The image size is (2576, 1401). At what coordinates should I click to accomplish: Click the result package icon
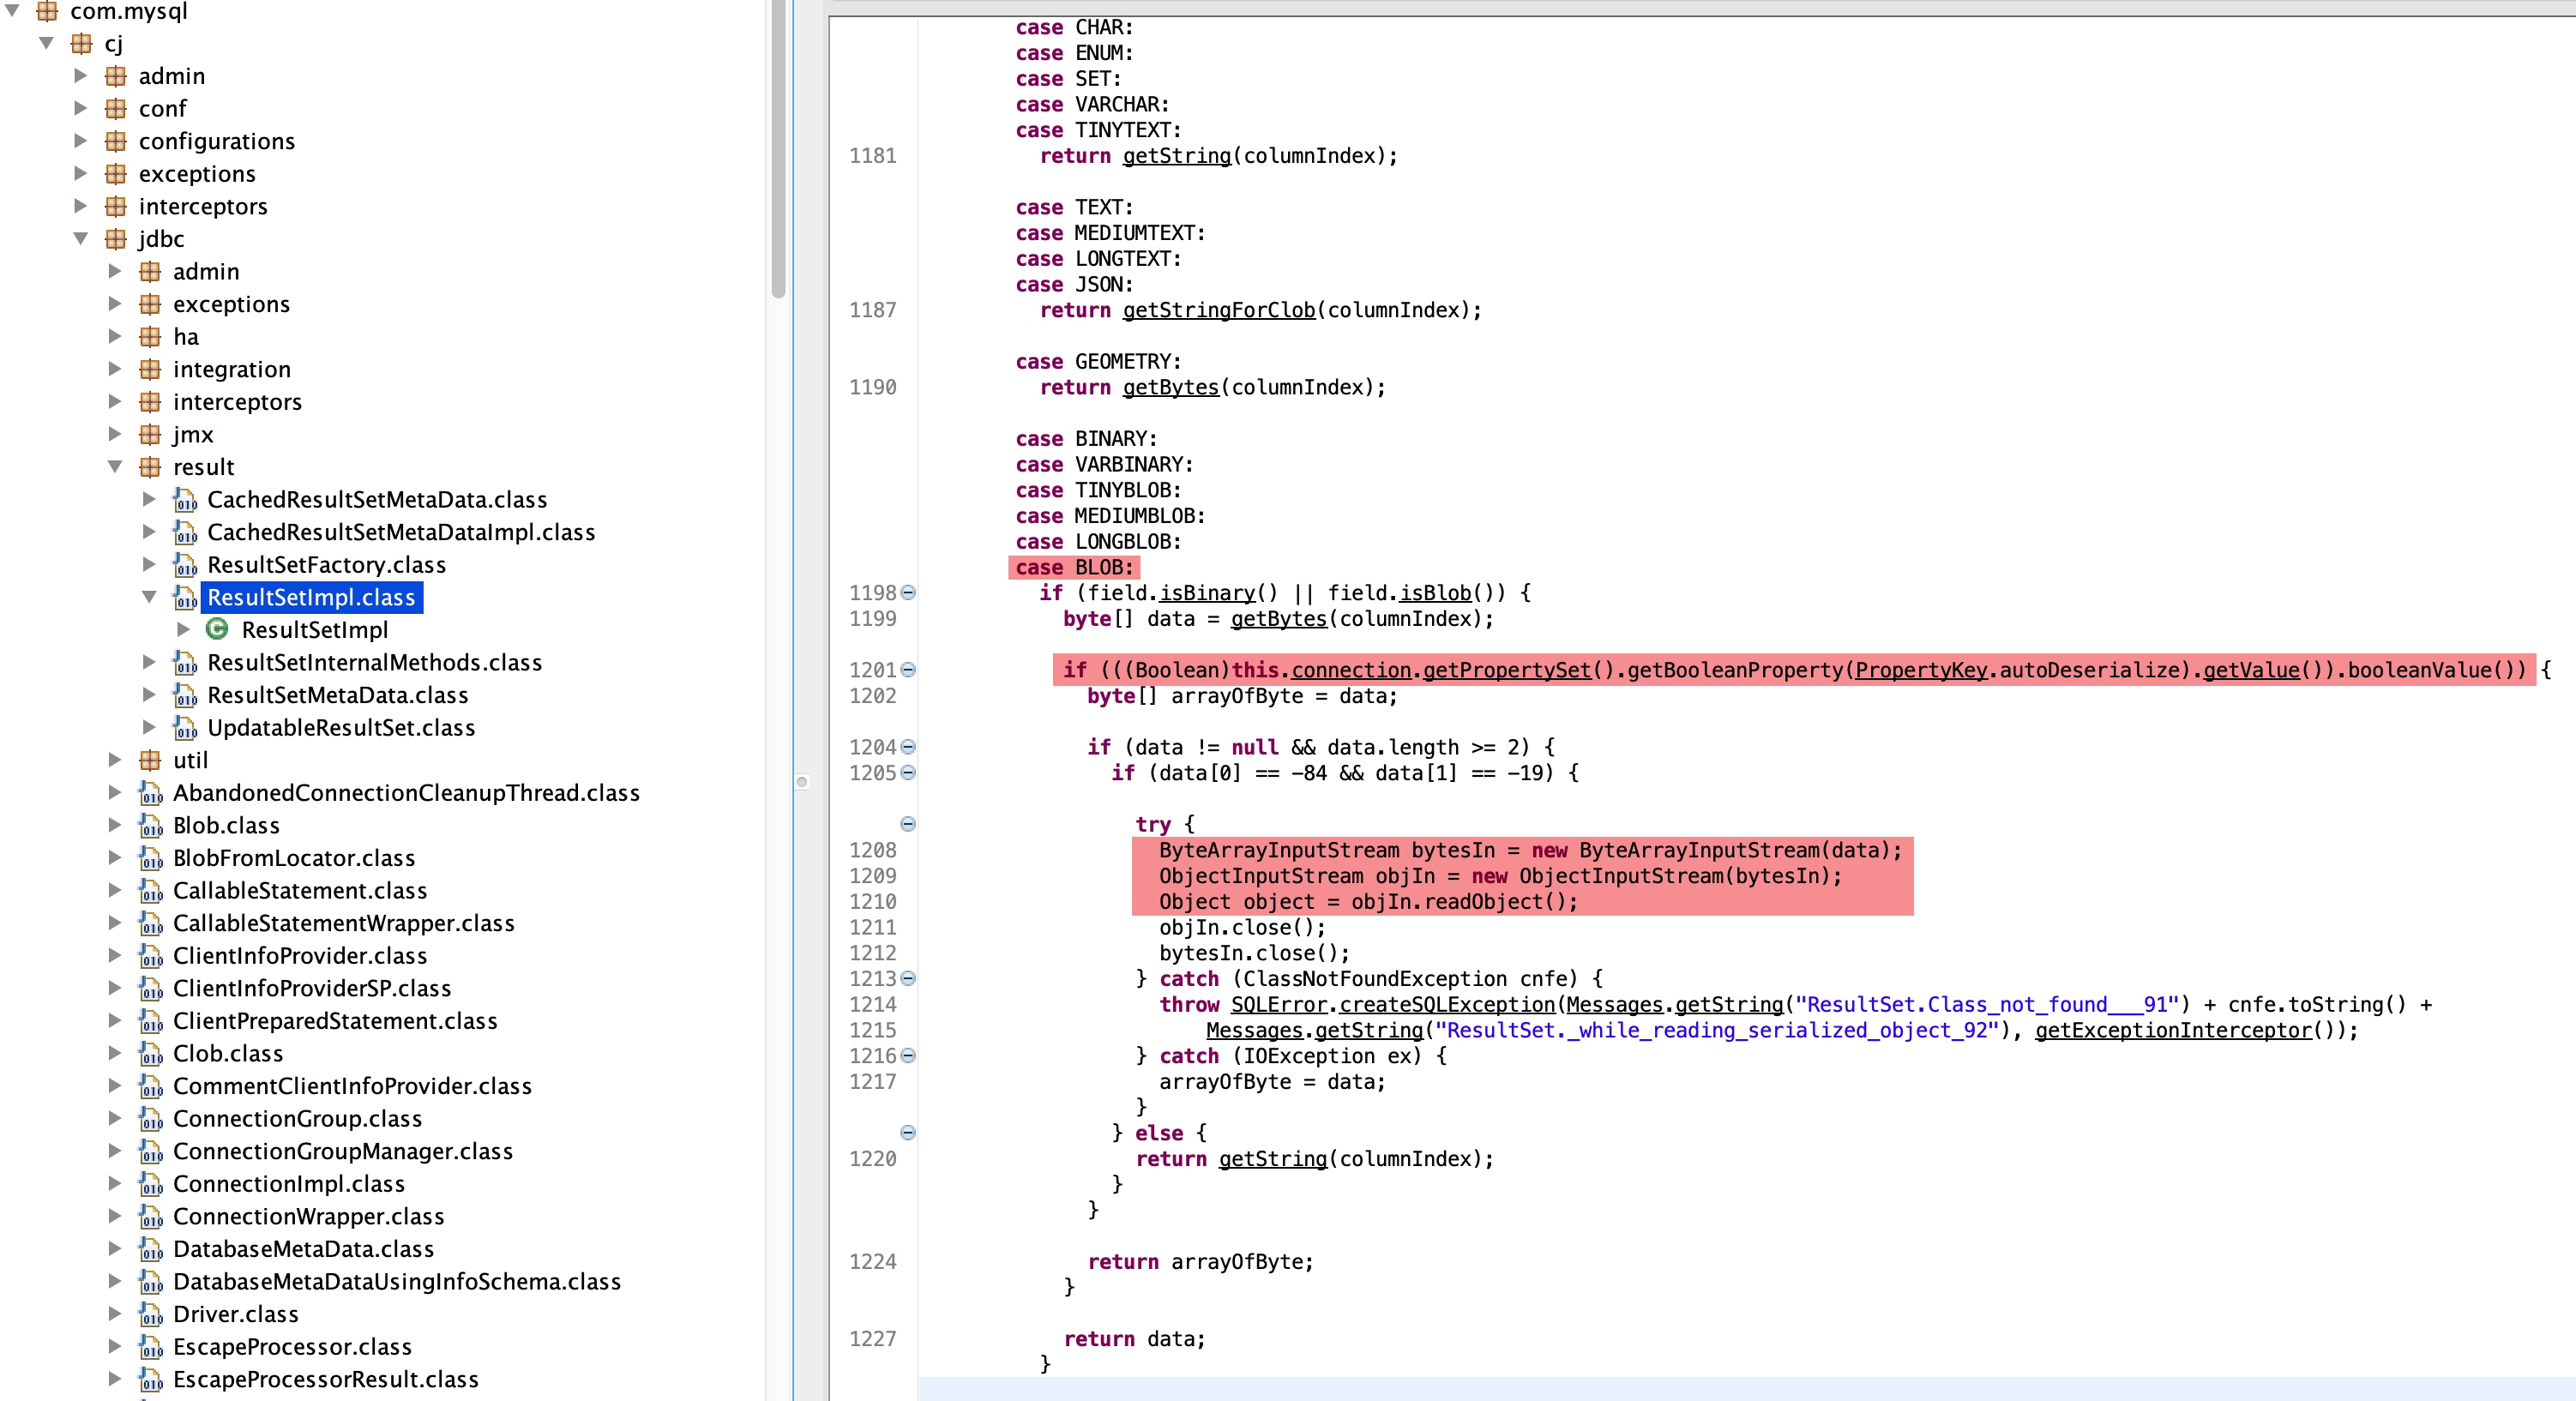pyautogui.click(x=150, y=467)
